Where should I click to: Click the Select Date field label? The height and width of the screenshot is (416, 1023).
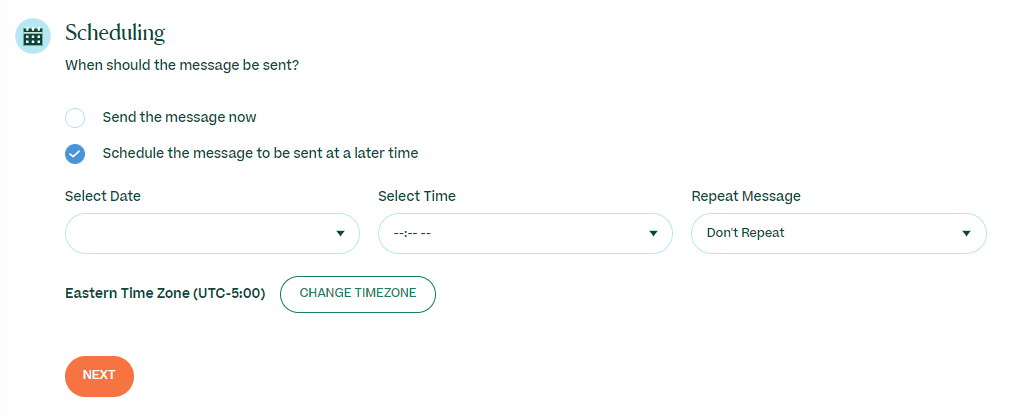(103, 196)
